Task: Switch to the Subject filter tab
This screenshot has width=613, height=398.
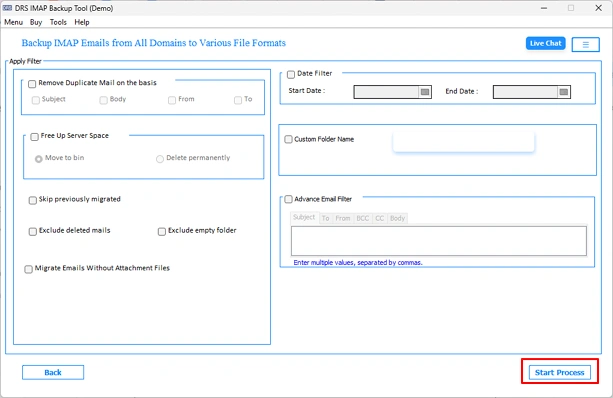Action: click(304, 217)
